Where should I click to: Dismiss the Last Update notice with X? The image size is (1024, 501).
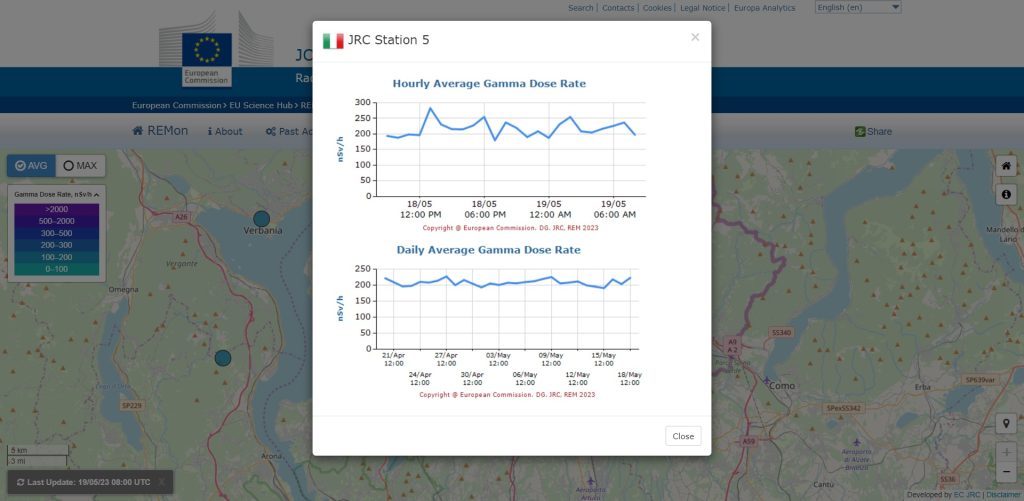[161, 482]
